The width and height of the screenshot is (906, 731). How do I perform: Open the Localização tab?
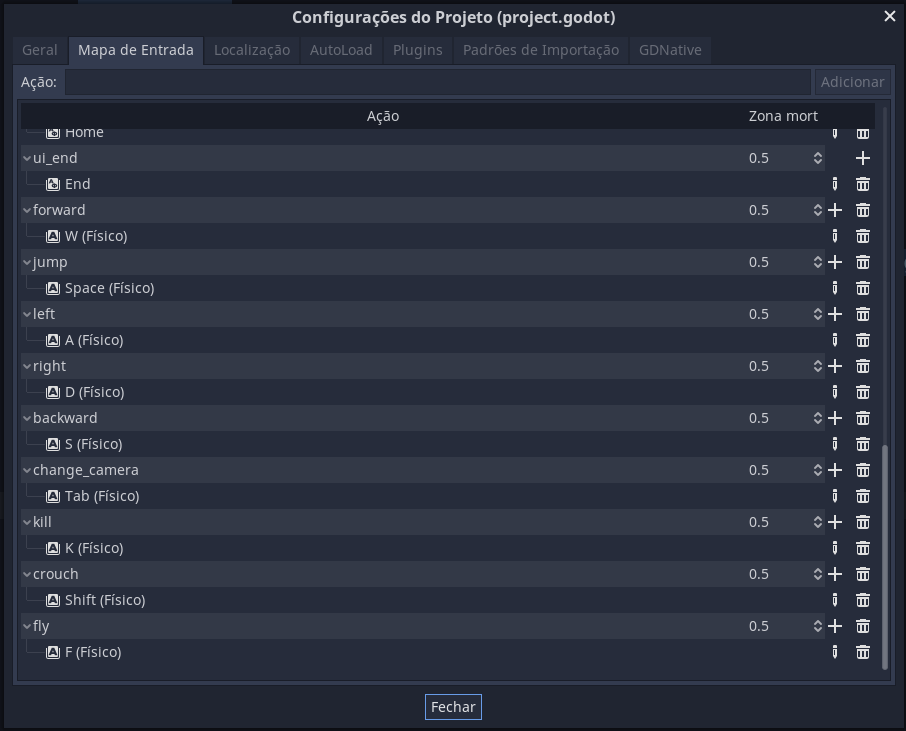click(252, 50)
